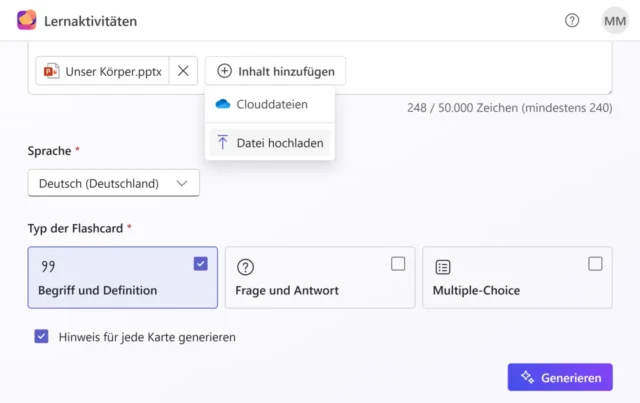Check the Multiple-Choice checkbox
The width and height of the screenshot is (640, 403).
click(x=595, y=264)
